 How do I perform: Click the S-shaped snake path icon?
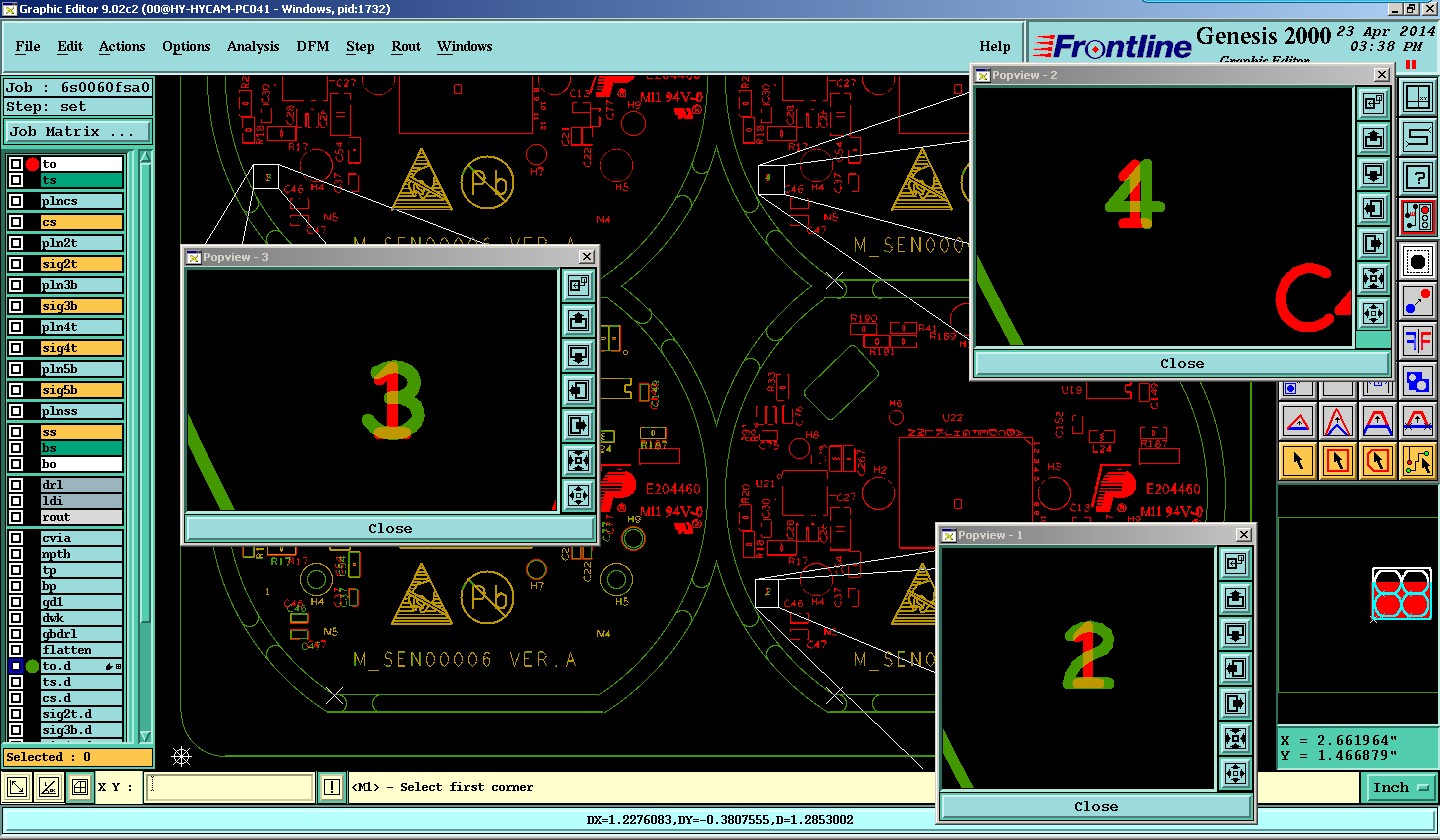point(1417,137)
